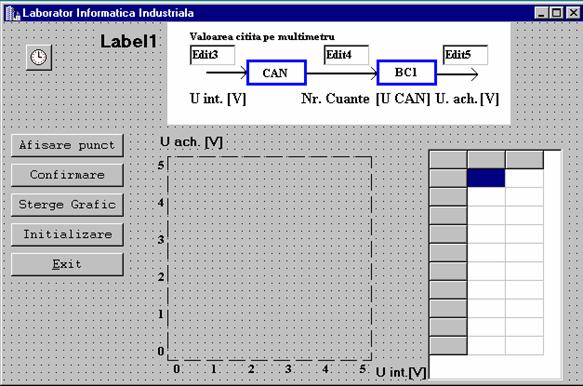Click the Confirmare button
The height and width of the screenshot is (386, 583).
click(x=67, y=175)
